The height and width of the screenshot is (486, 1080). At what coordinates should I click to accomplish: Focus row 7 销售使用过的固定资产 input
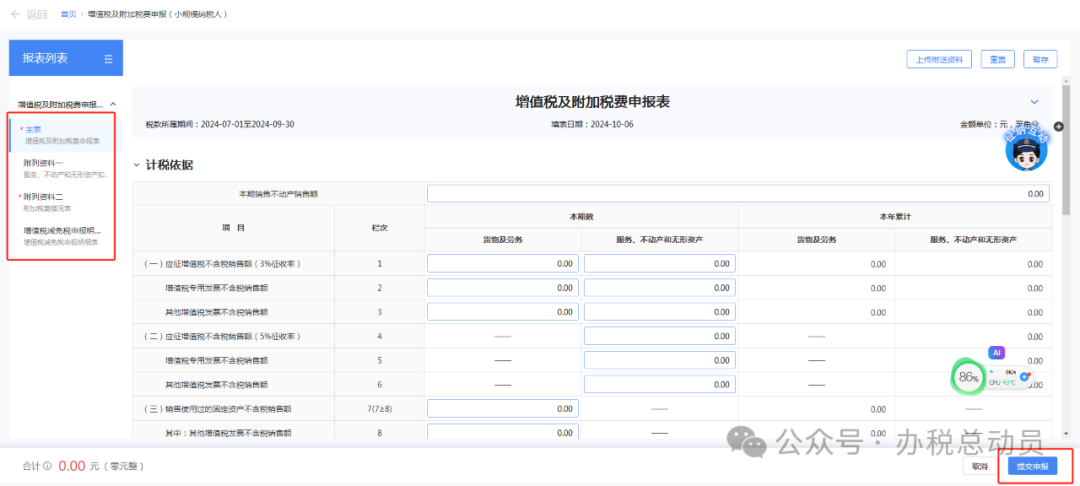(503, 409)
